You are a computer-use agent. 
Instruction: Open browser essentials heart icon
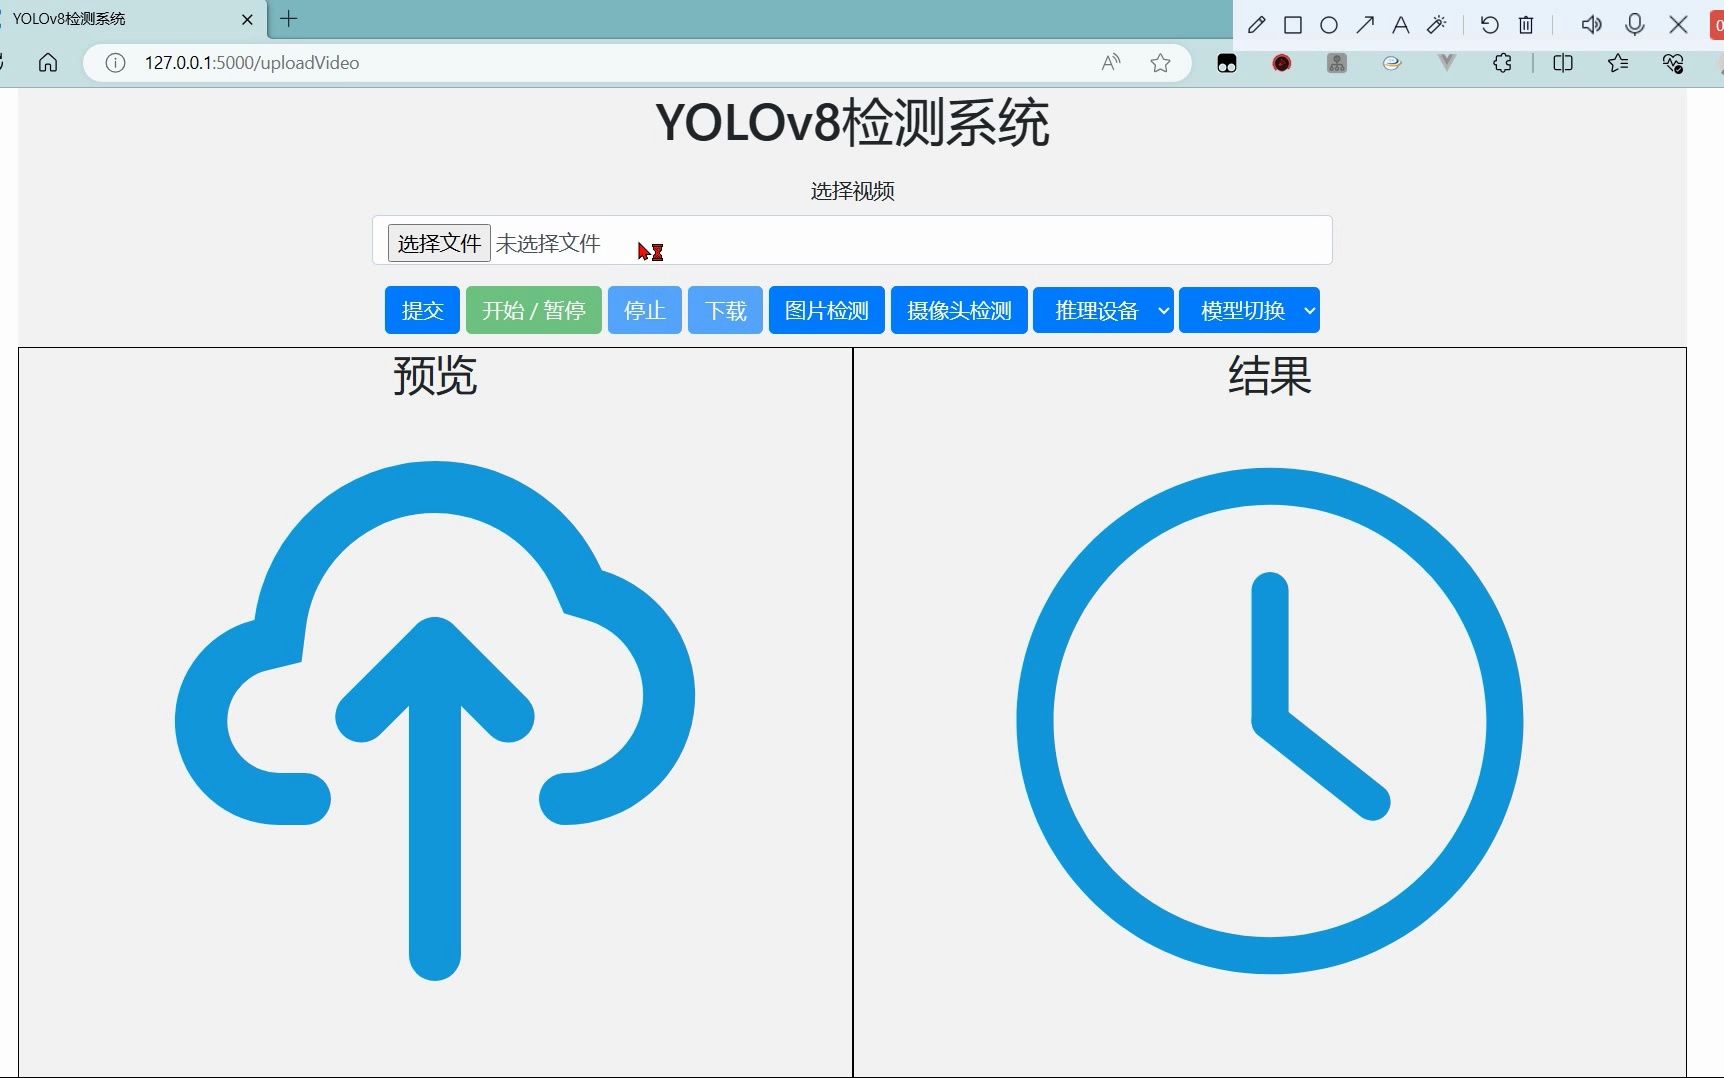[x=1673, y=64]
